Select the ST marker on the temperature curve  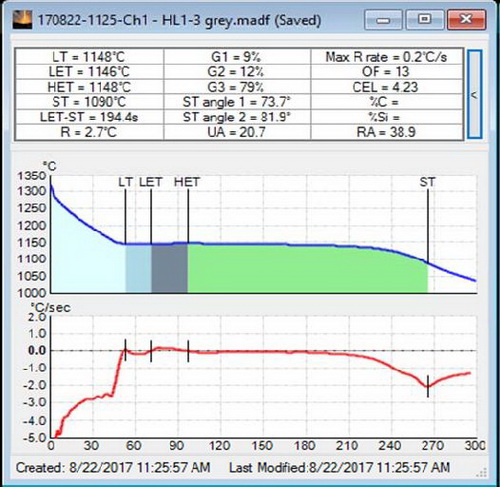coord(428,226)
